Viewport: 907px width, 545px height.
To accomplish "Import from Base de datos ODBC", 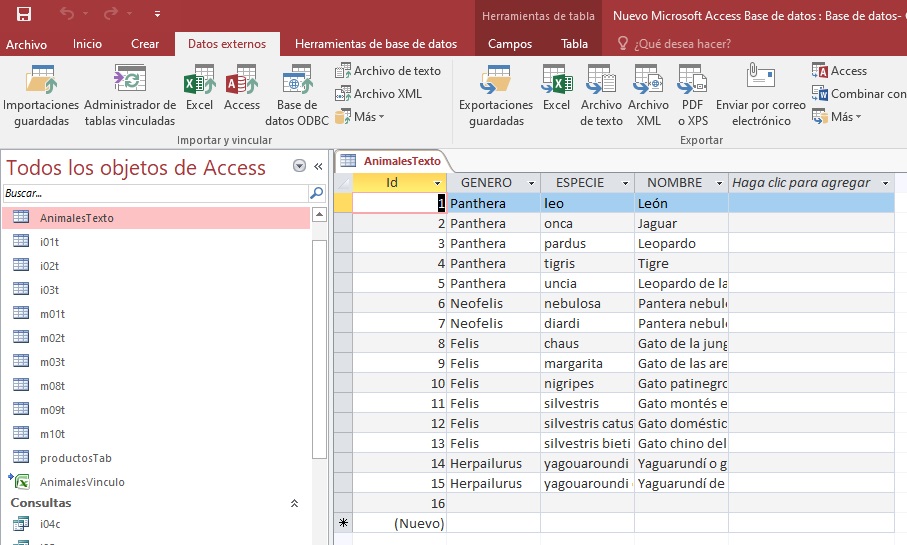I will [297, 96].
